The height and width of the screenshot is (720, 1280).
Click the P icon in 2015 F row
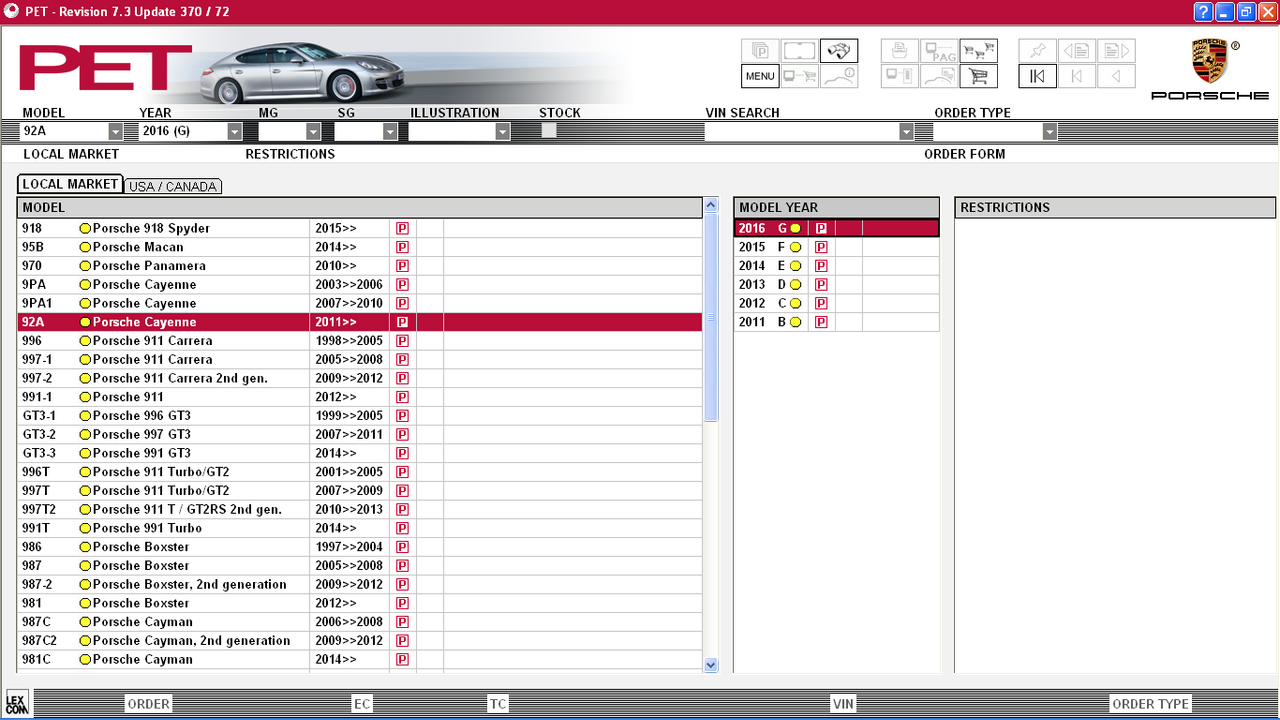(x=821, y=247)
